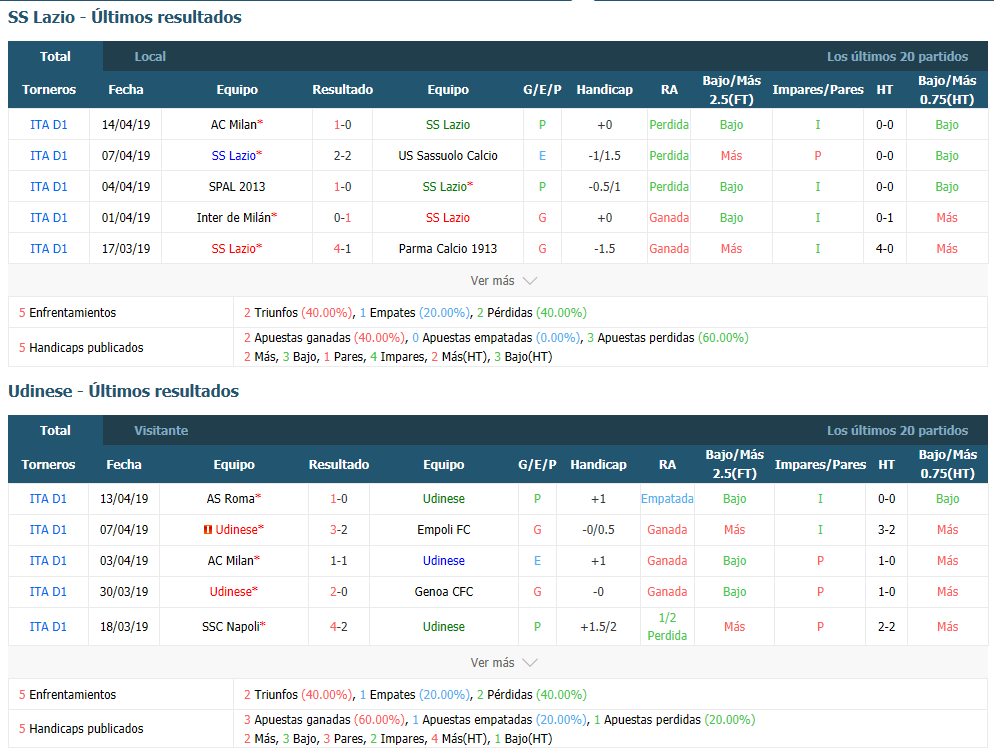994x755 pixels.
Task: Click Impares/Pares column header in Udinese table
Action: pyautogui.click(x=820, y=465)
